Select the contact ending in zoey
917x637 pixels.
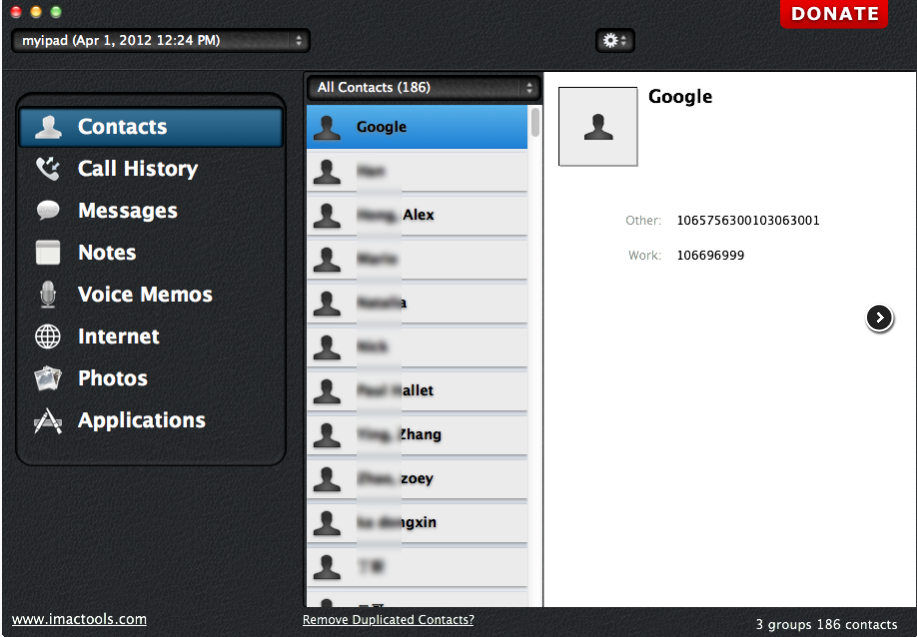coord(417,478)
